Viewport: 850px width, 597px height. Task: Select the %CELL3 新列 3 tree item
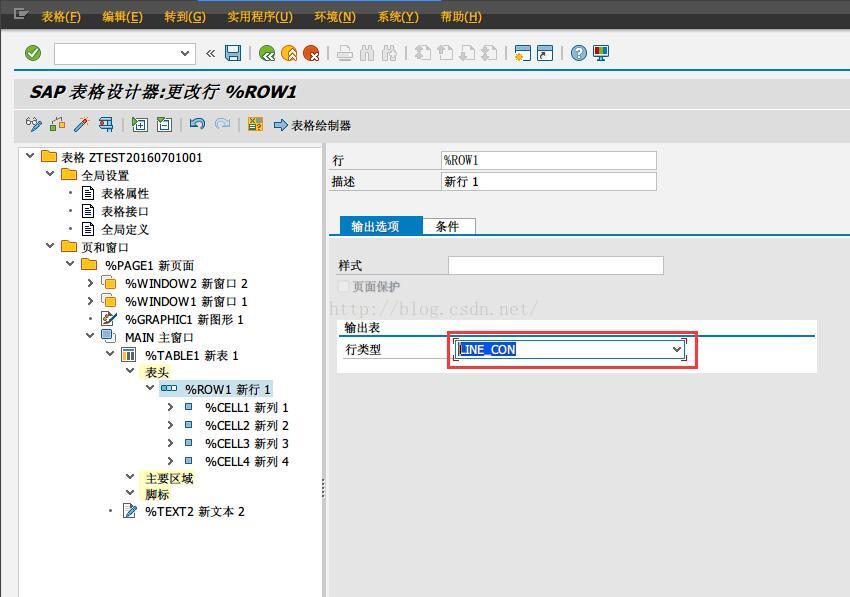click(246, 444)
